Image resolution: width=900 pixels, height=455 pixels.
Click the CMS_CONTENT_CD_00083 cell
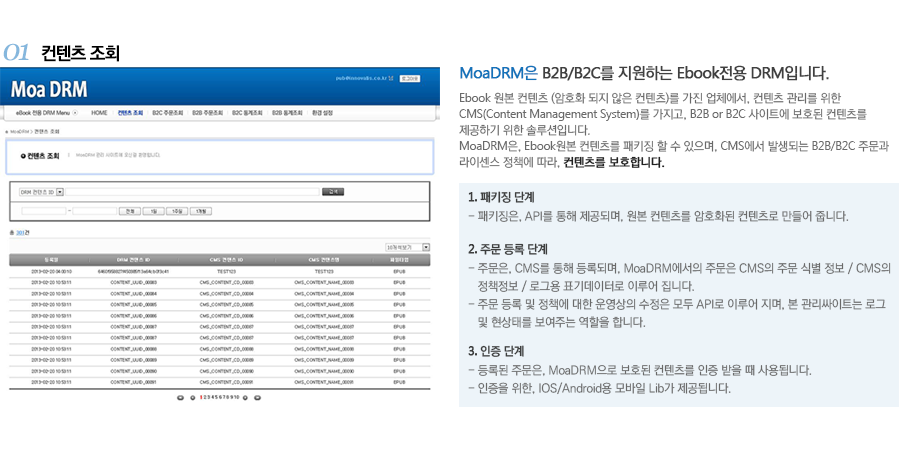point(226,283)
